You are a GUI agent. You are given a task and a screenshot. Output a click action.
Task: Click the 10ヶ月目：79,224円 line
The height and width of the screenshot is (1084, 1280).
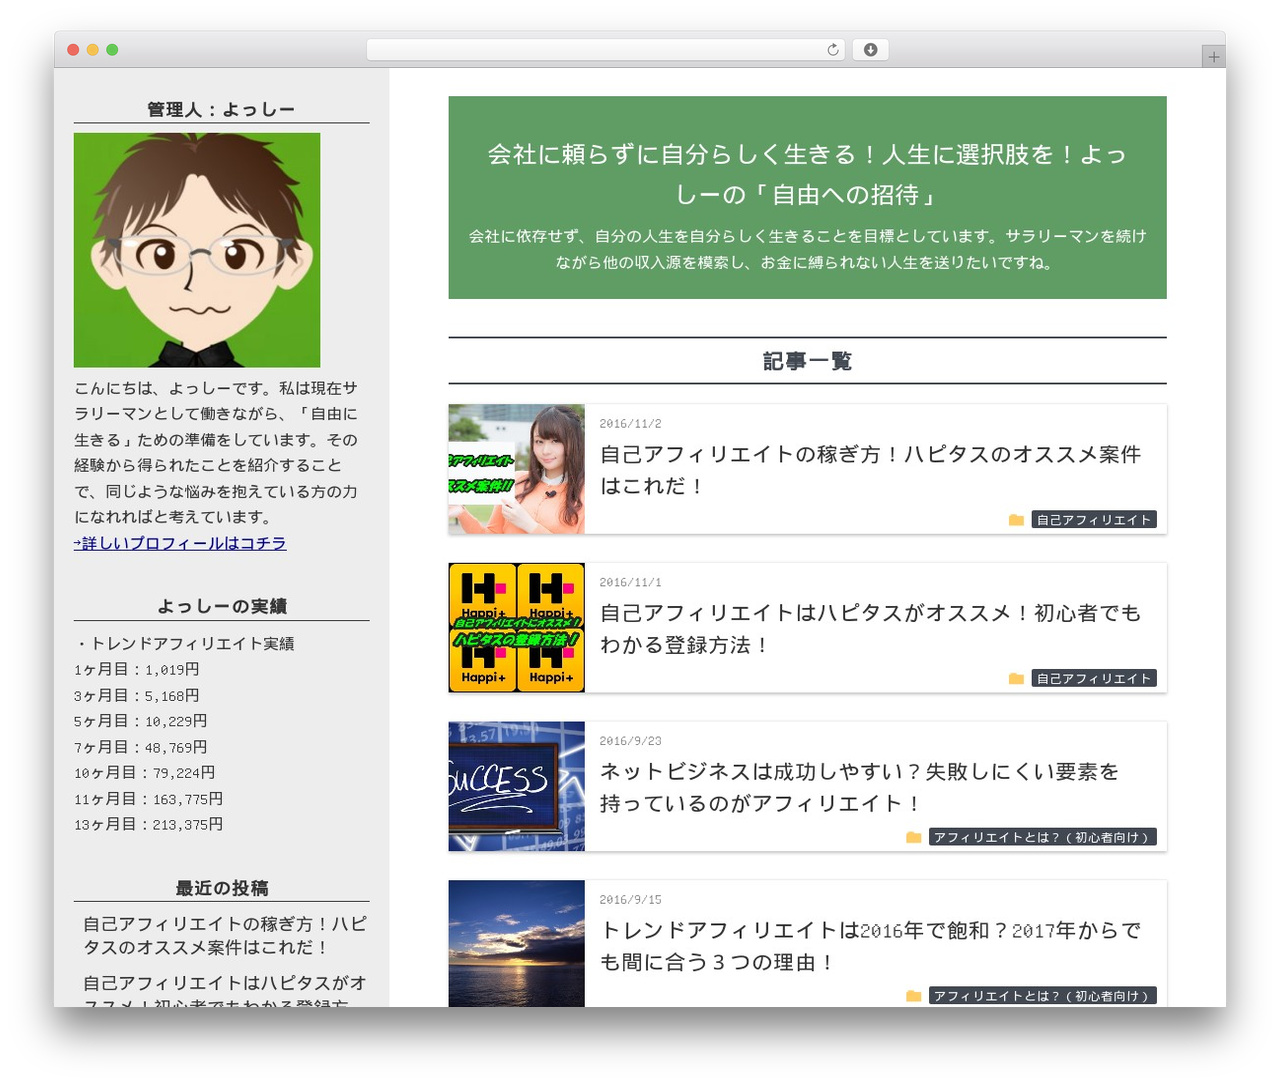tap(145, 773)
